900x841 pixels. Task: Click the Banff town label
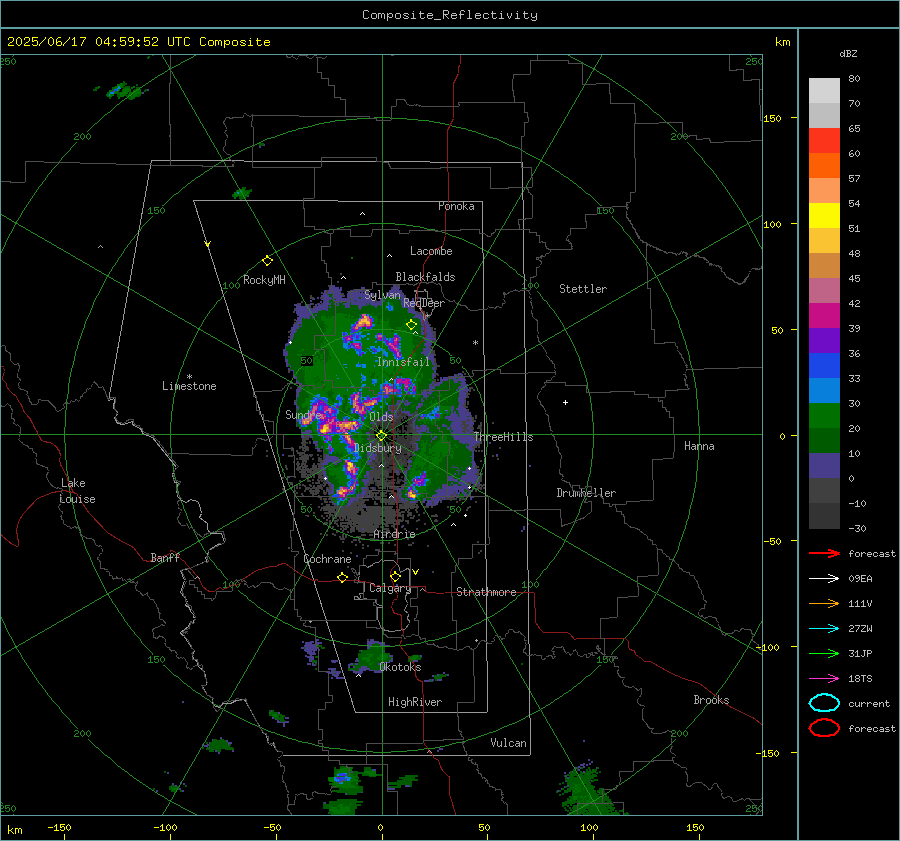click(165, 558)
